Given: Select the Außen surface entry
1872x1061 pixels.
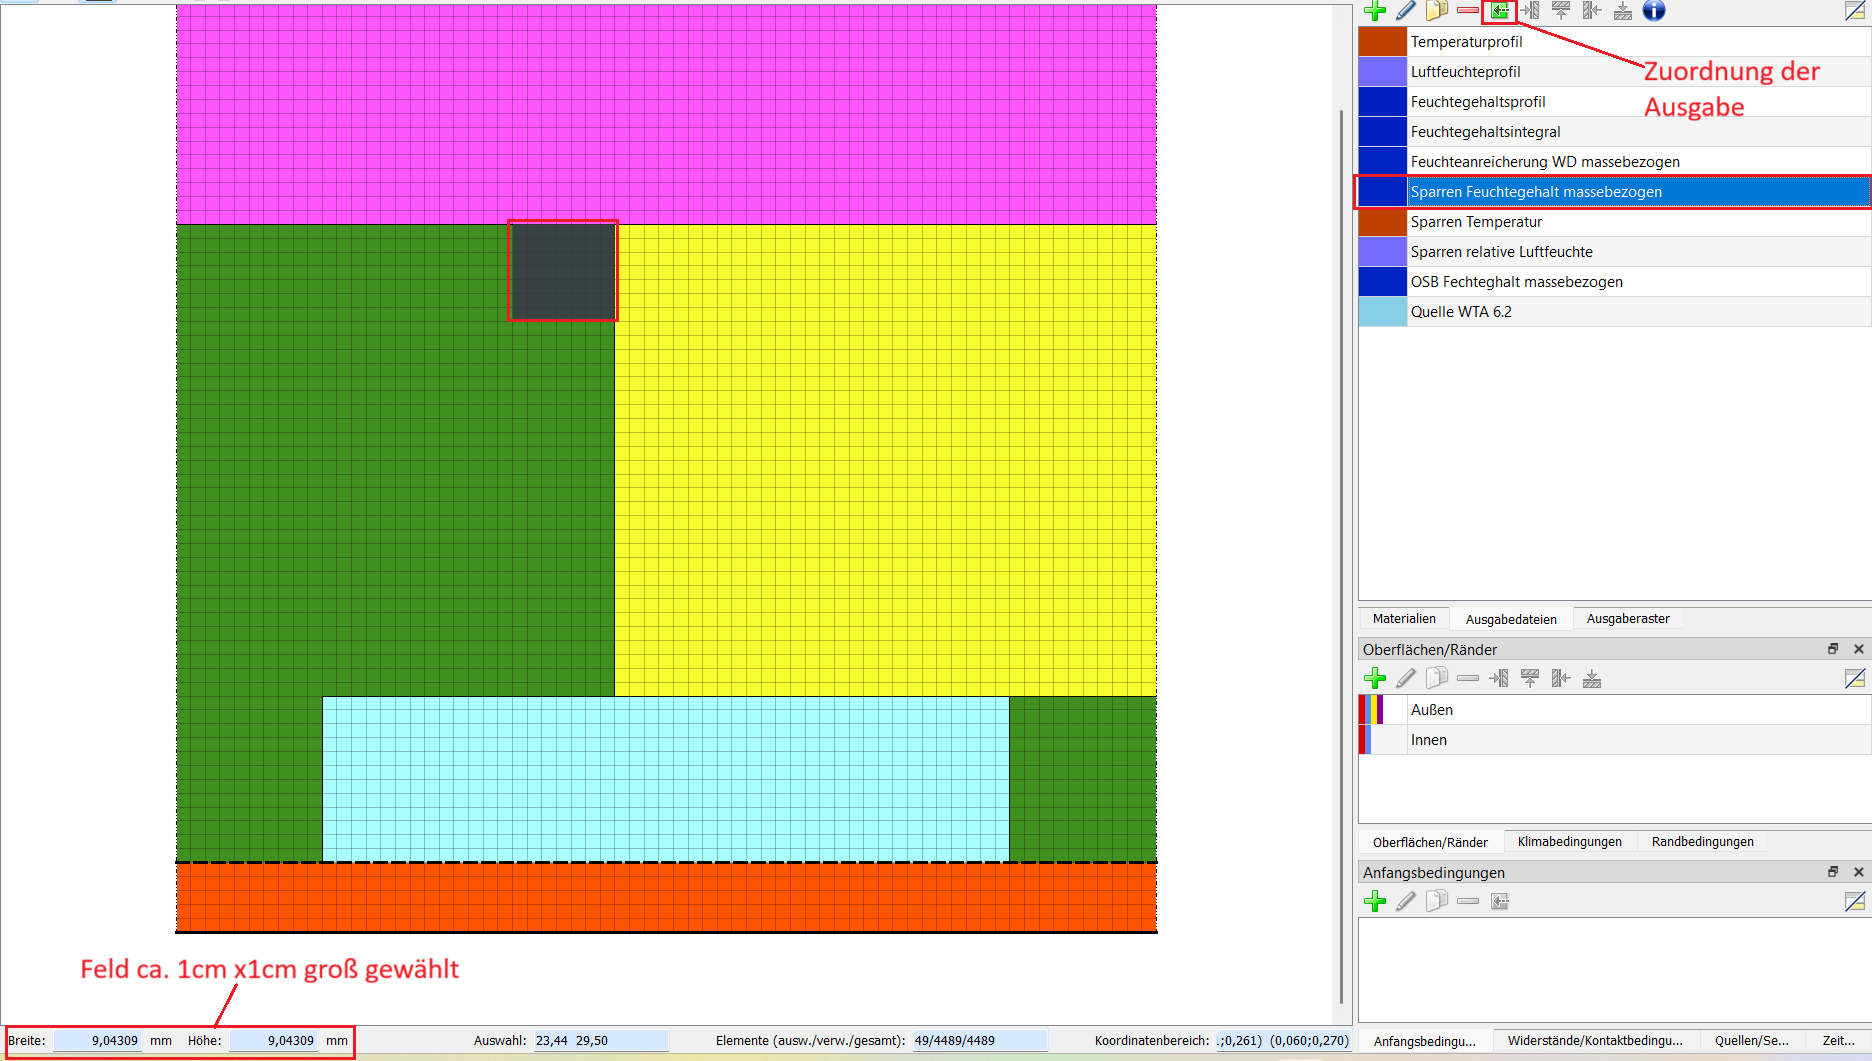Looking at the screenshot, I should point(1614,710).
